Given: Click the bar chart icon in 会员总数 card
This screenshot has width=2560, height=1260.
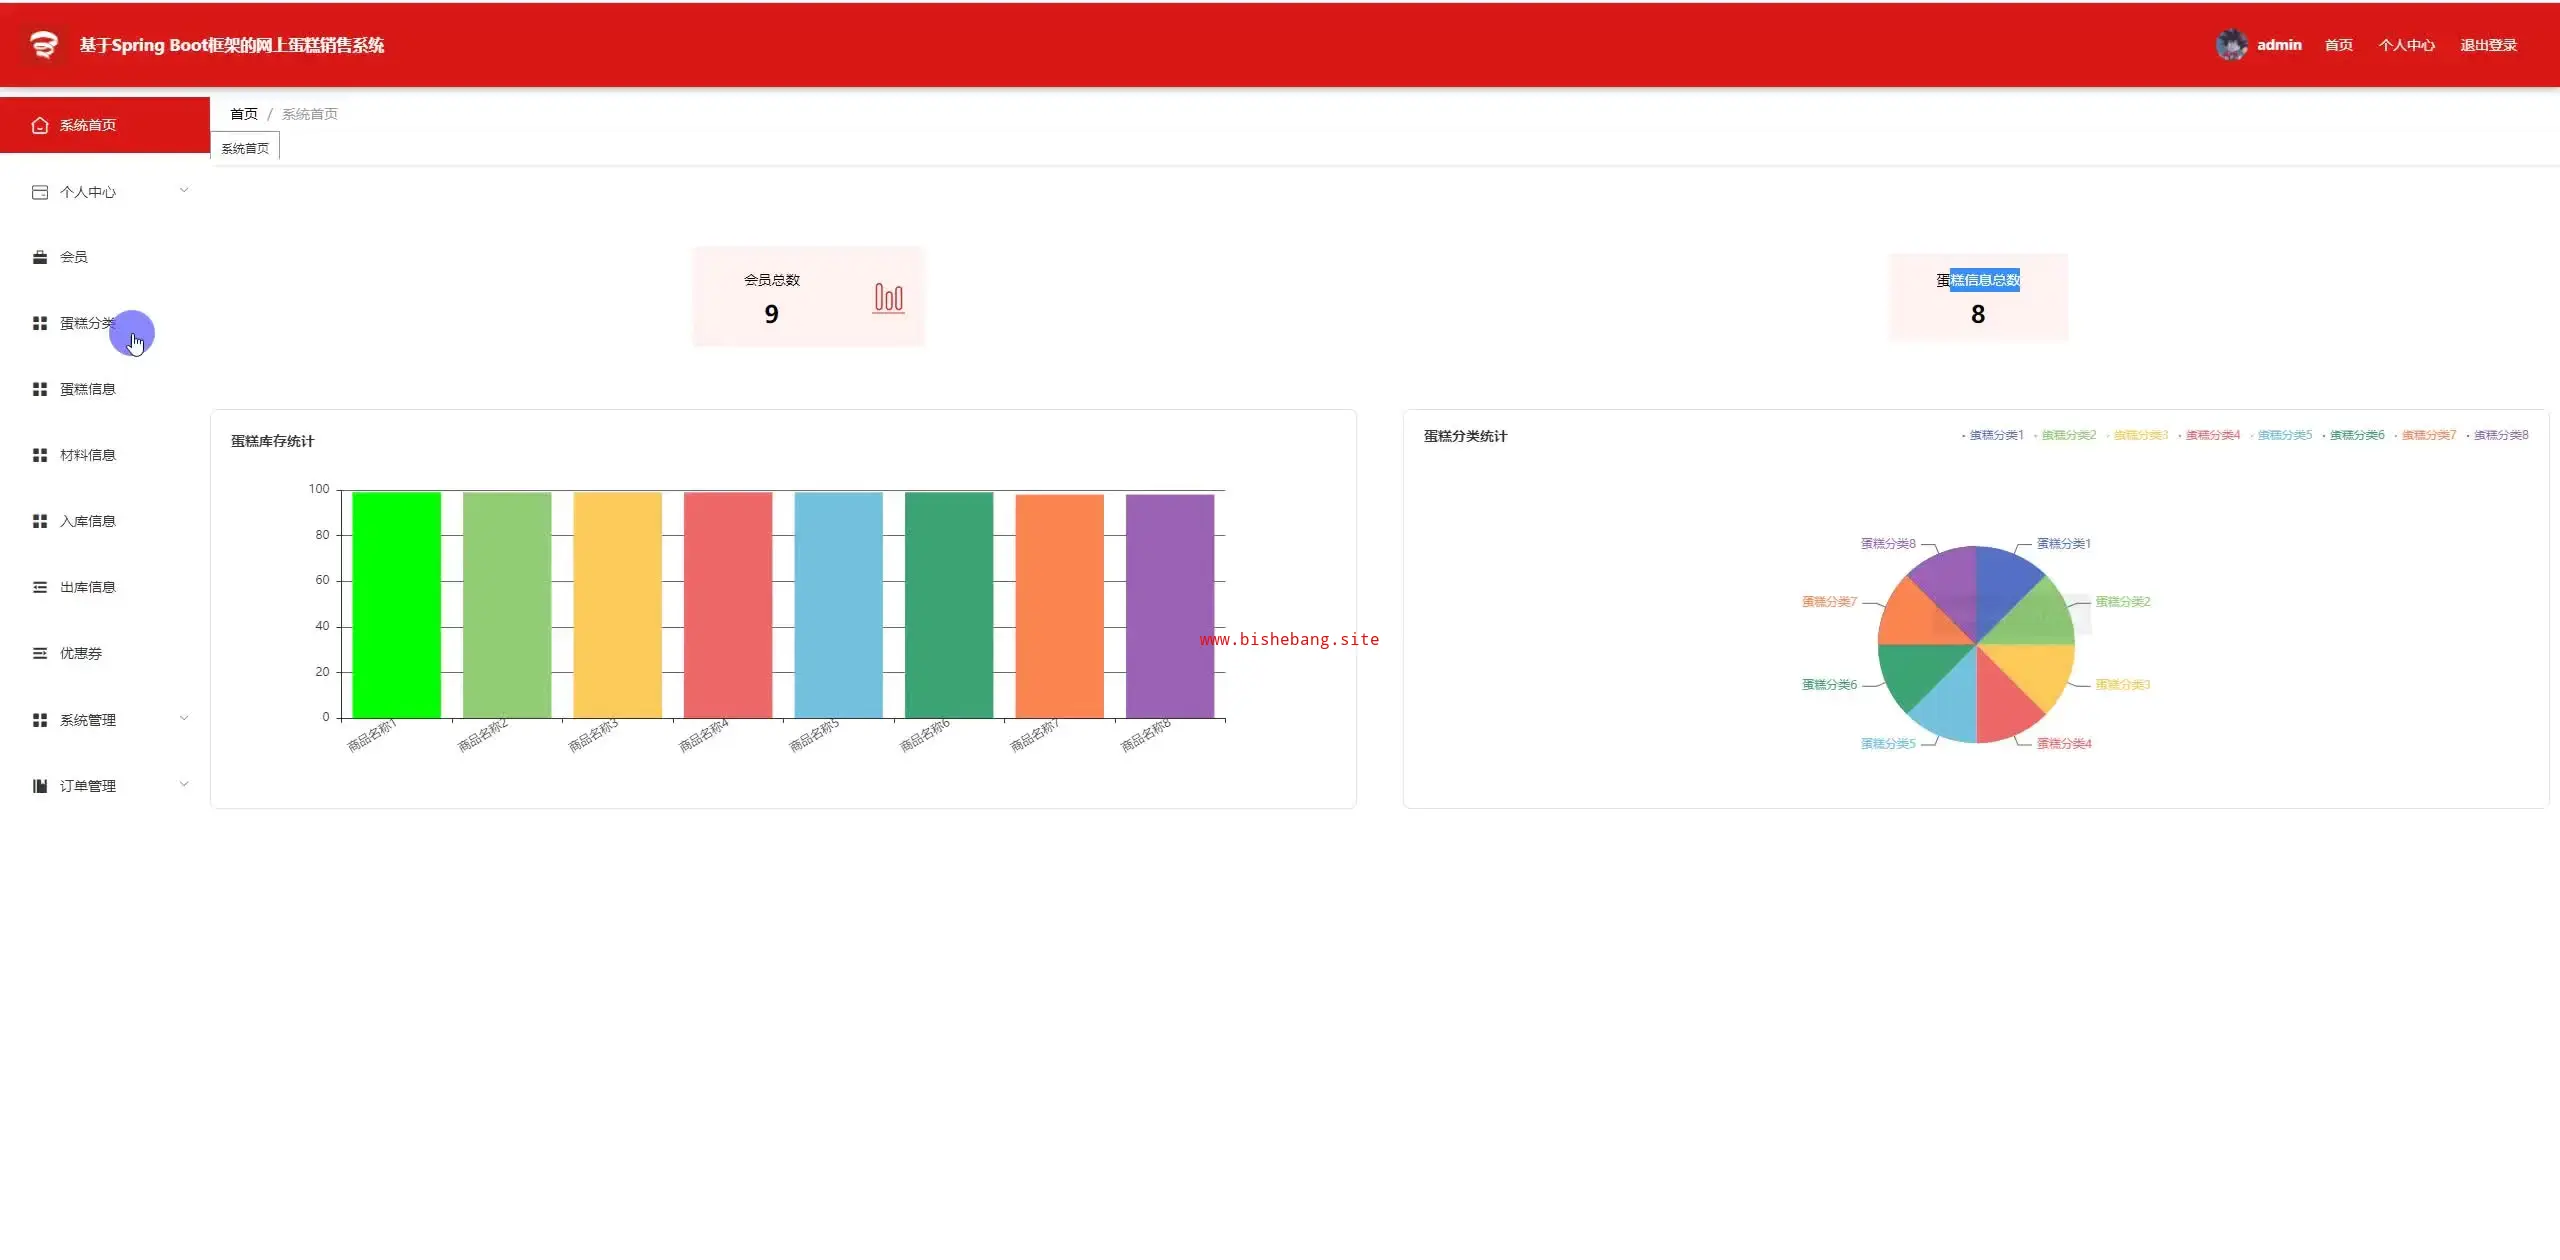Looking at the screenshot, I should click(x=888, y=298).
